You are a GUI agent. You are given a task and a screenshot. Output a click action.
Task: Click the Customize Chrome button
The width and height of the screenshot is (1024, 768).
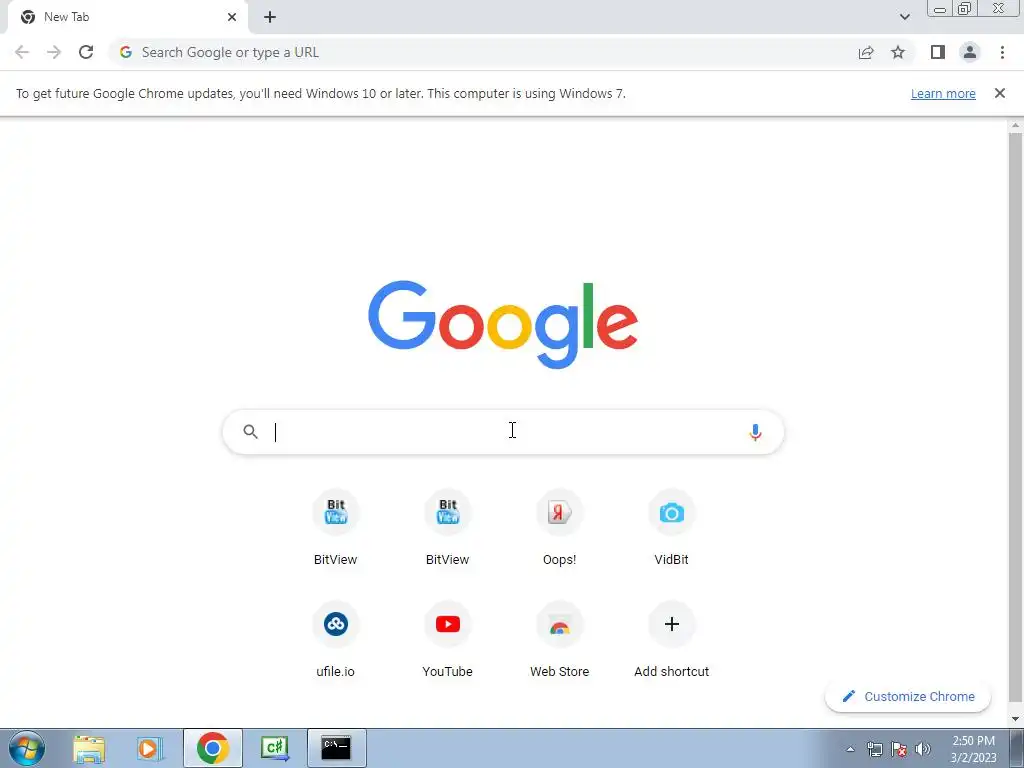pyautogui.click(x=908, y=696)
